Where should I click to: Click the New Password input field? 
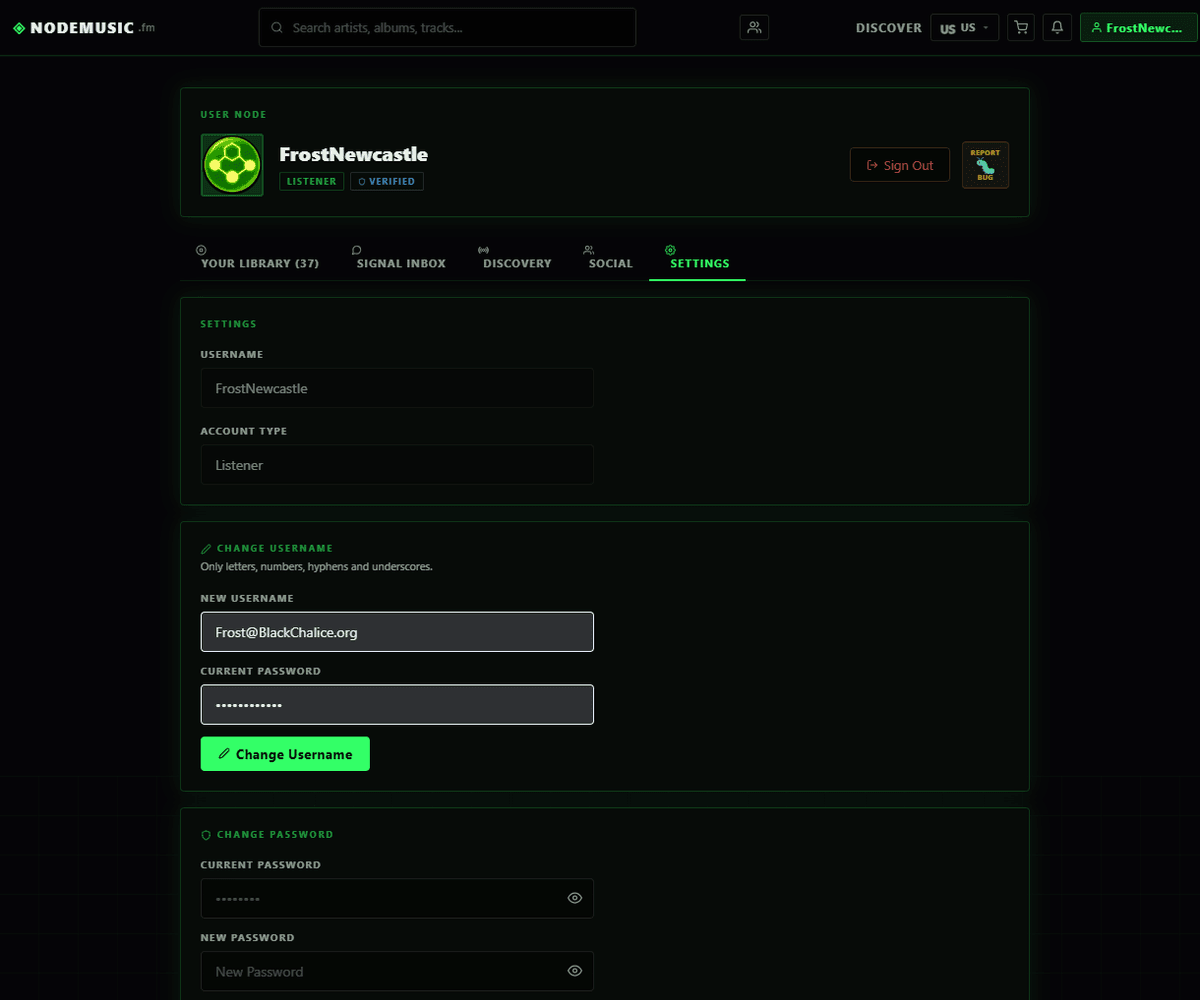tap(397, 971)
